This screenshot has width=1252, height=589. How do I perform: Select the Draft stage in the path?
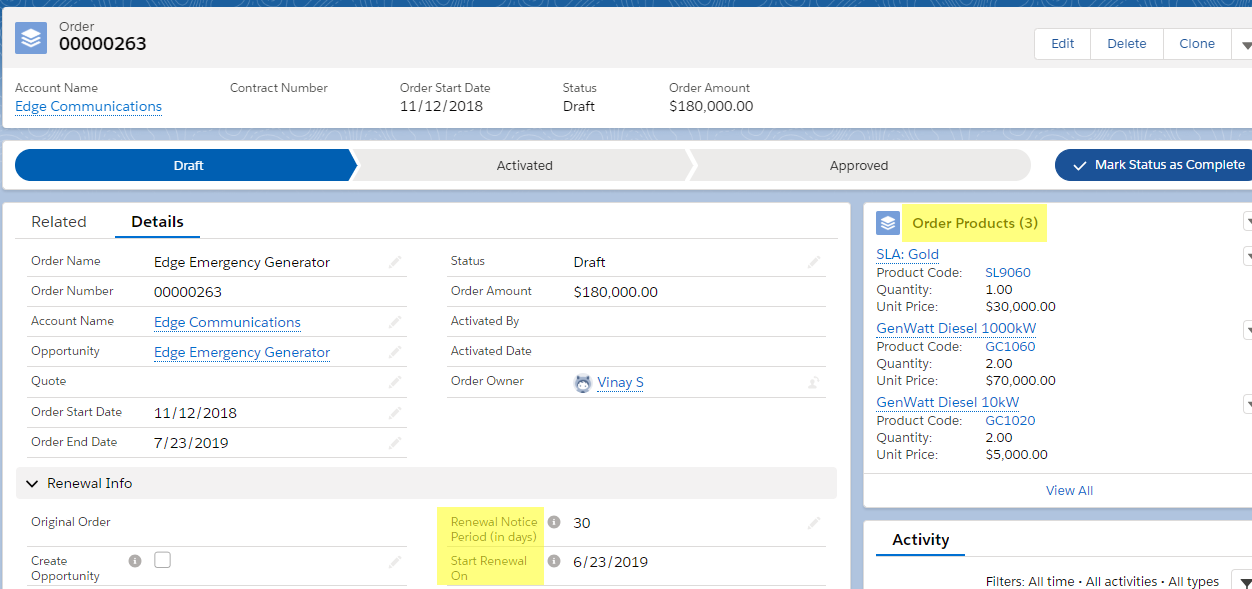(x=187, y=165)
